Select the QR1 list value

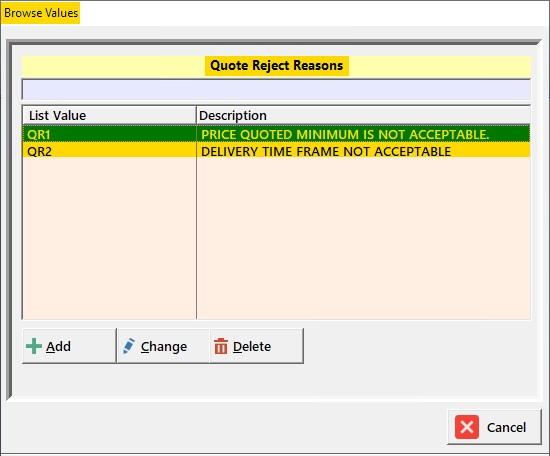[x=39, y=134]
